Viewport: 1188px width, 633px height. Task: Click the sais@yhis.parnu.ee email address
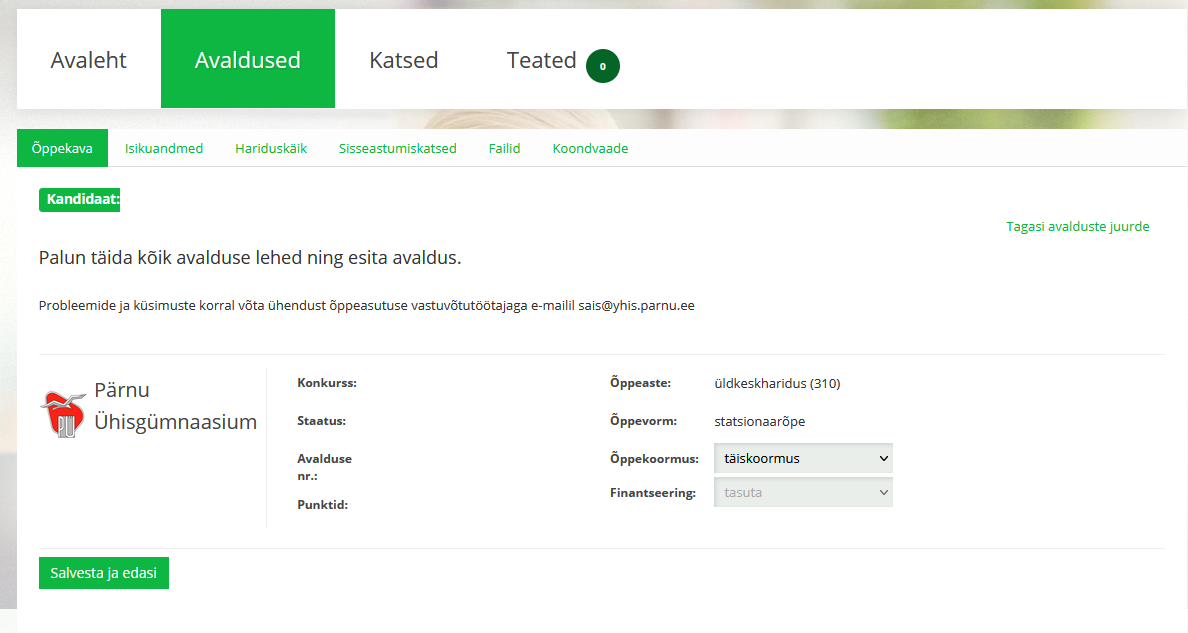coord(635,306)
